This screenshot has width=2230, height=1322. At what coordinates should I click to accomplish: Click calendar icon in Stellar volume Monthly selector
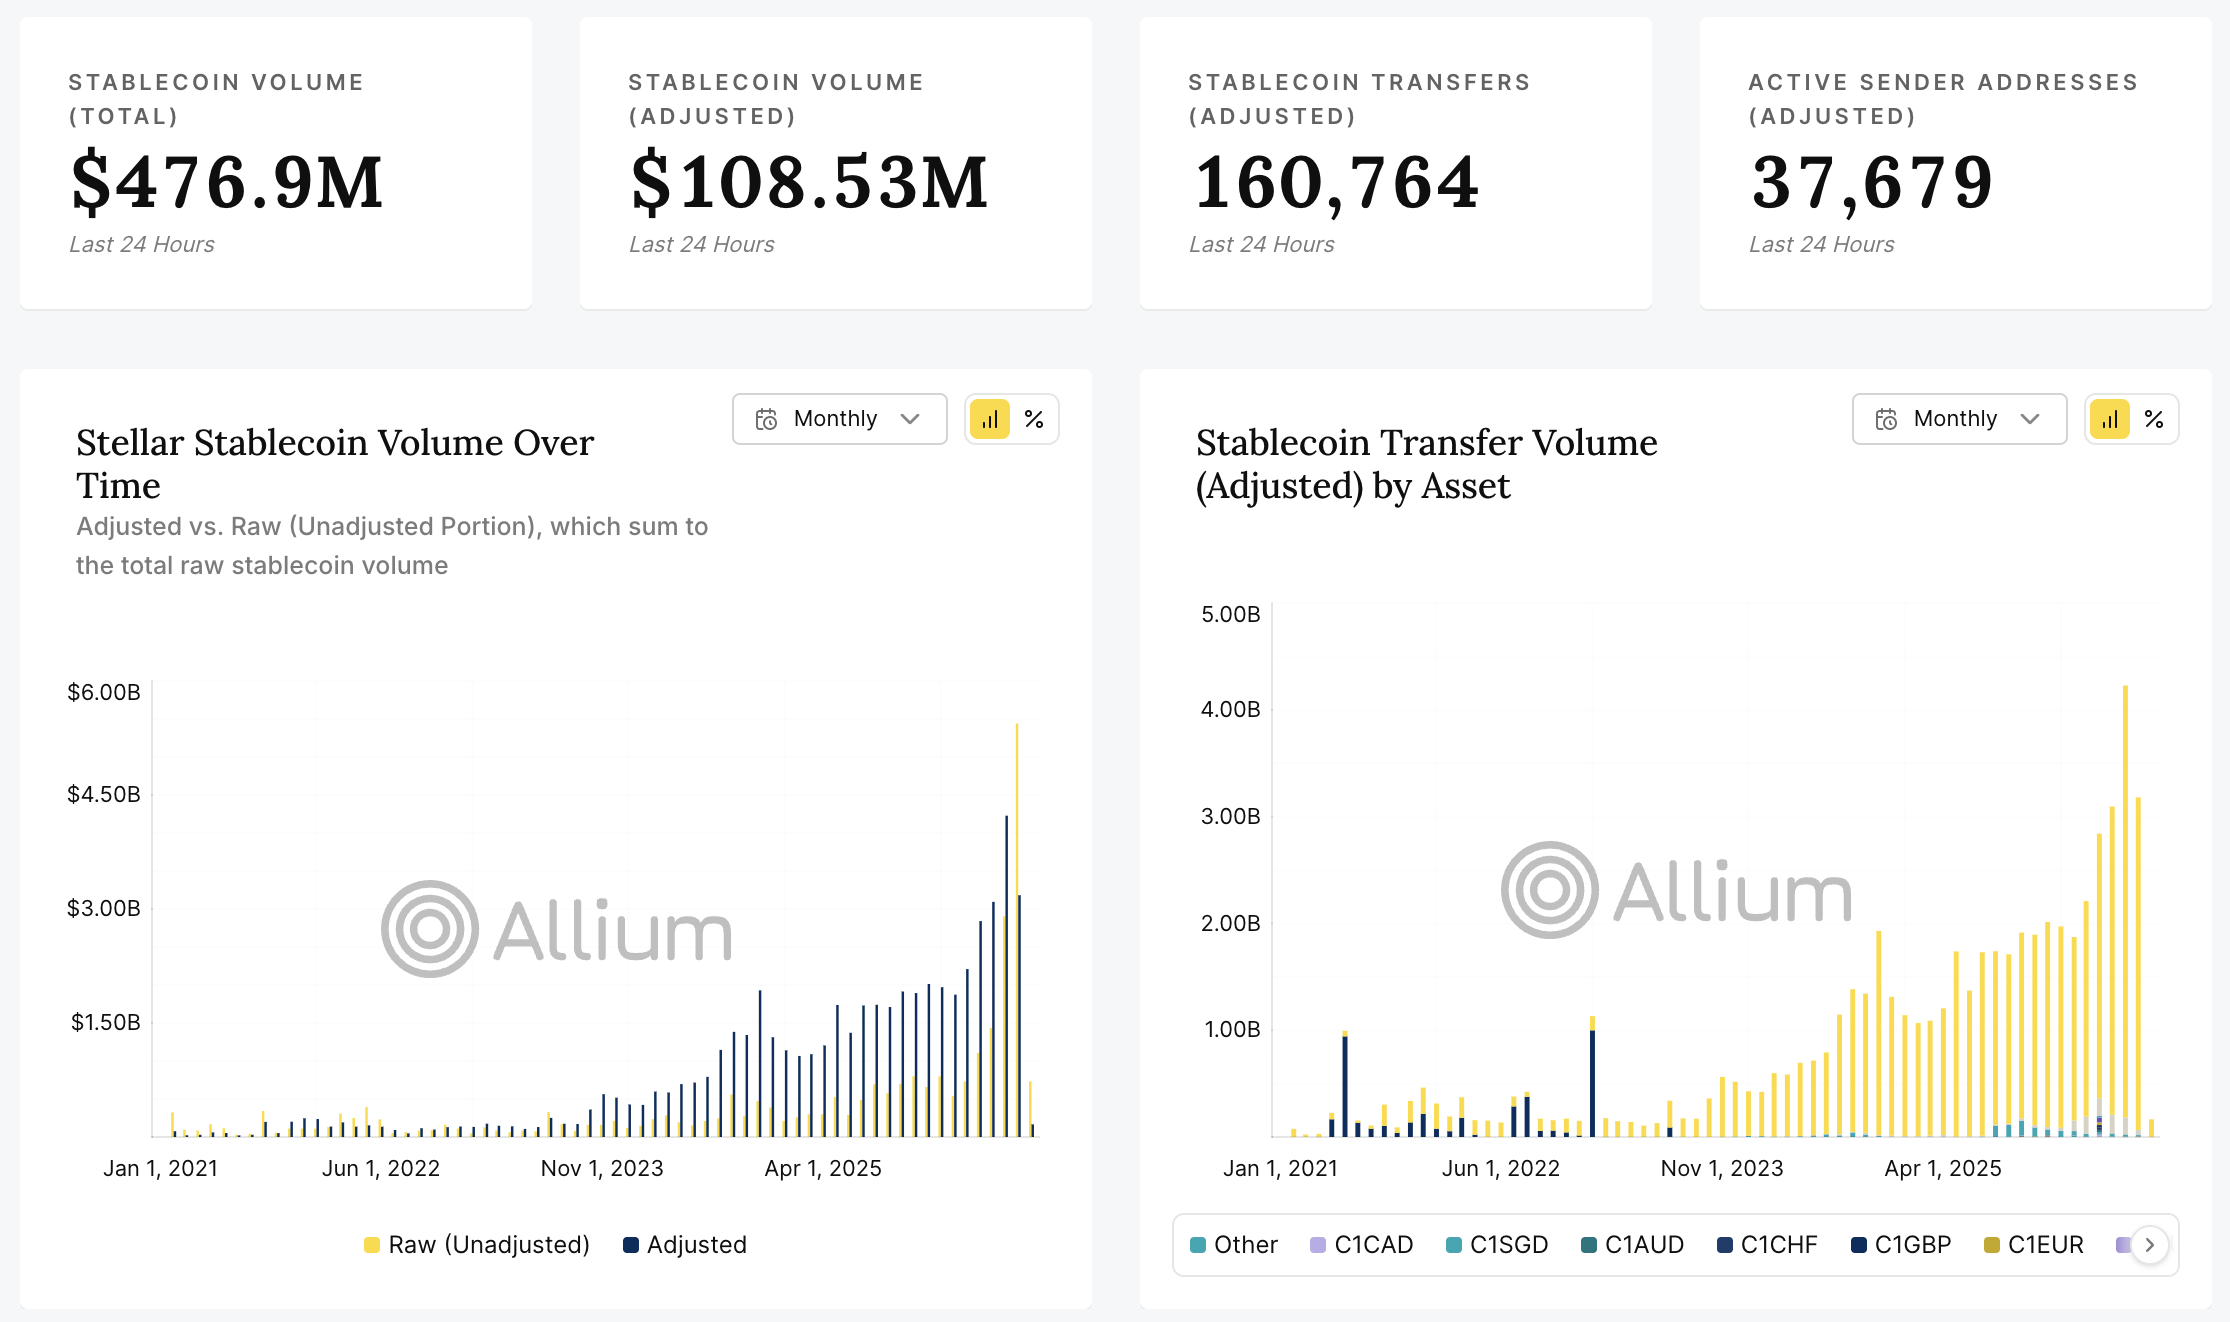tap(766, 419)
